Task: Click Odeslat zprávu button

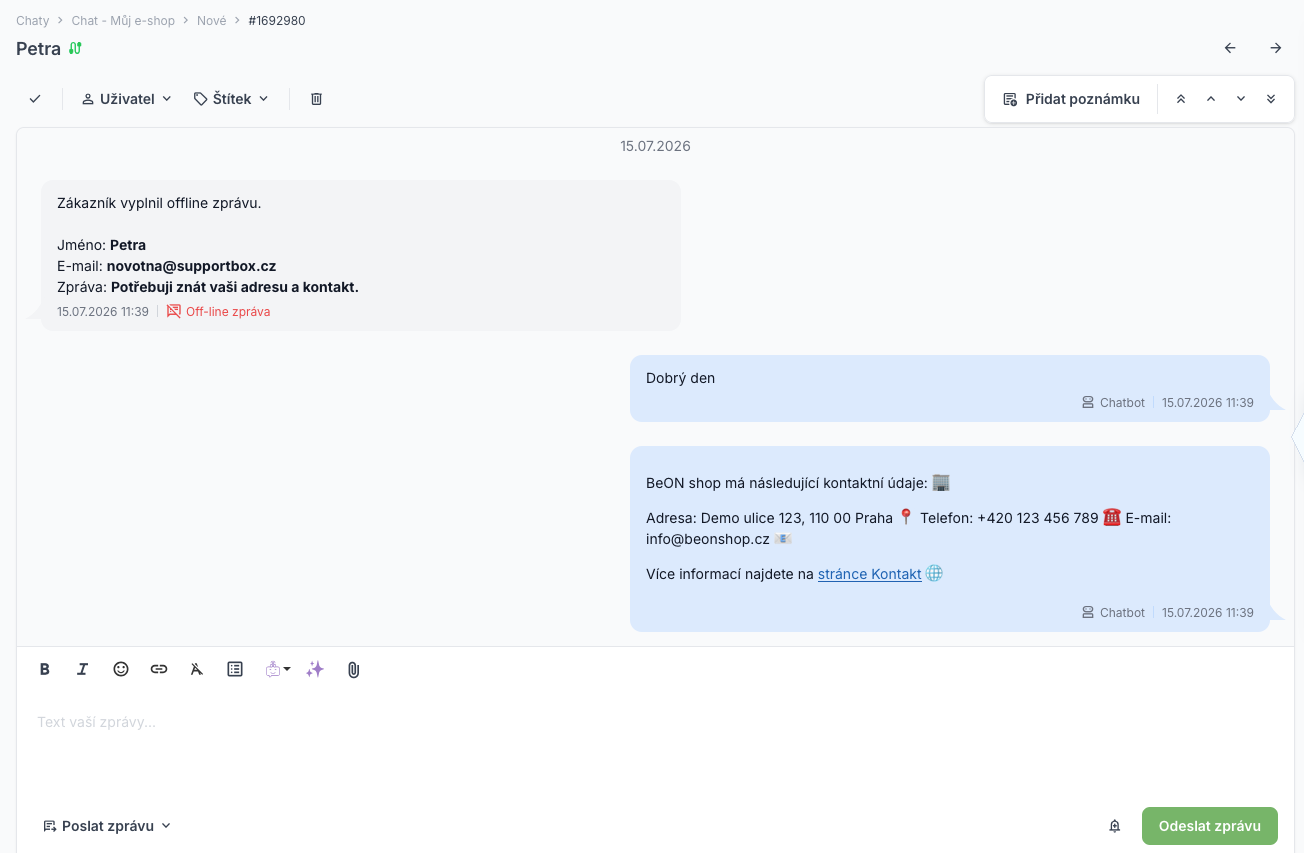Action: pos(1210,826)
